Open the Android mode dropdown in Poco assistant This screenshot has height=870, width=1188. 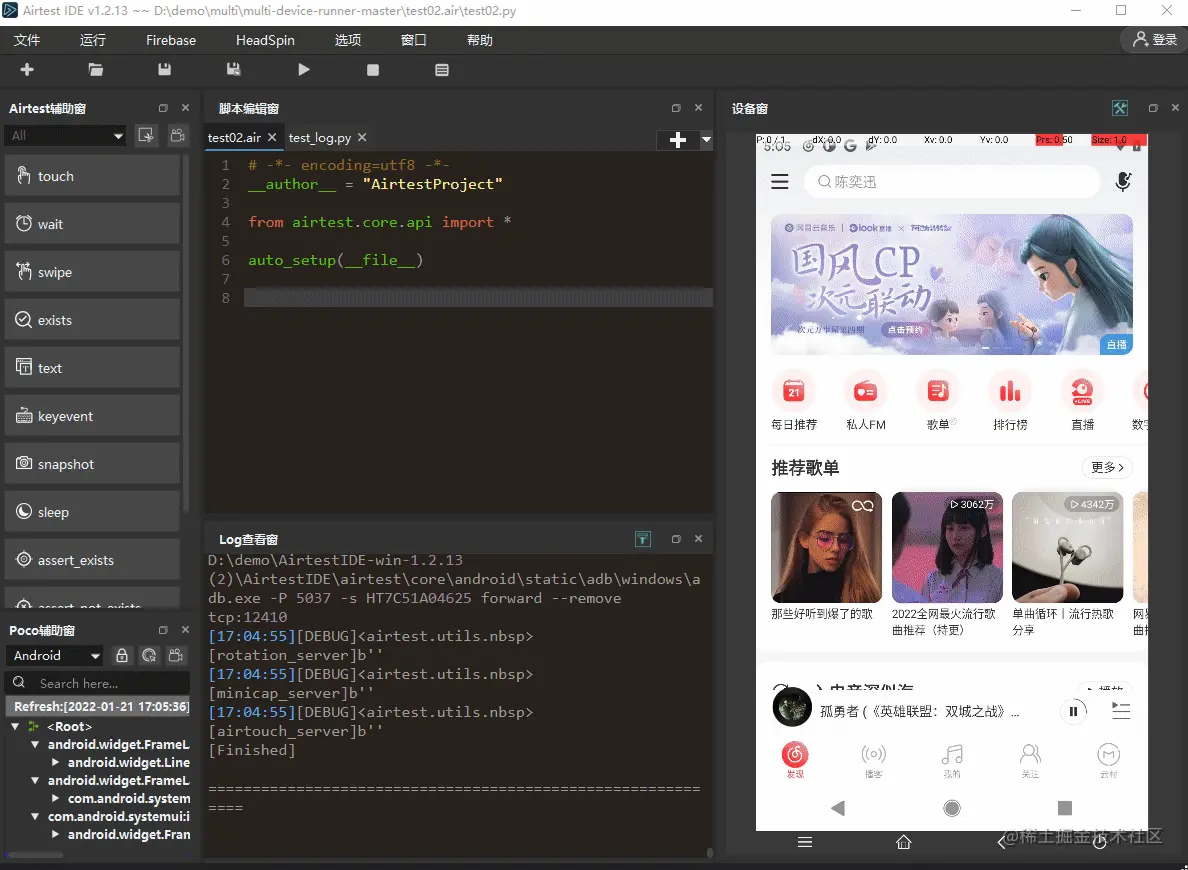pyautogui.click(x=54, y=656)
